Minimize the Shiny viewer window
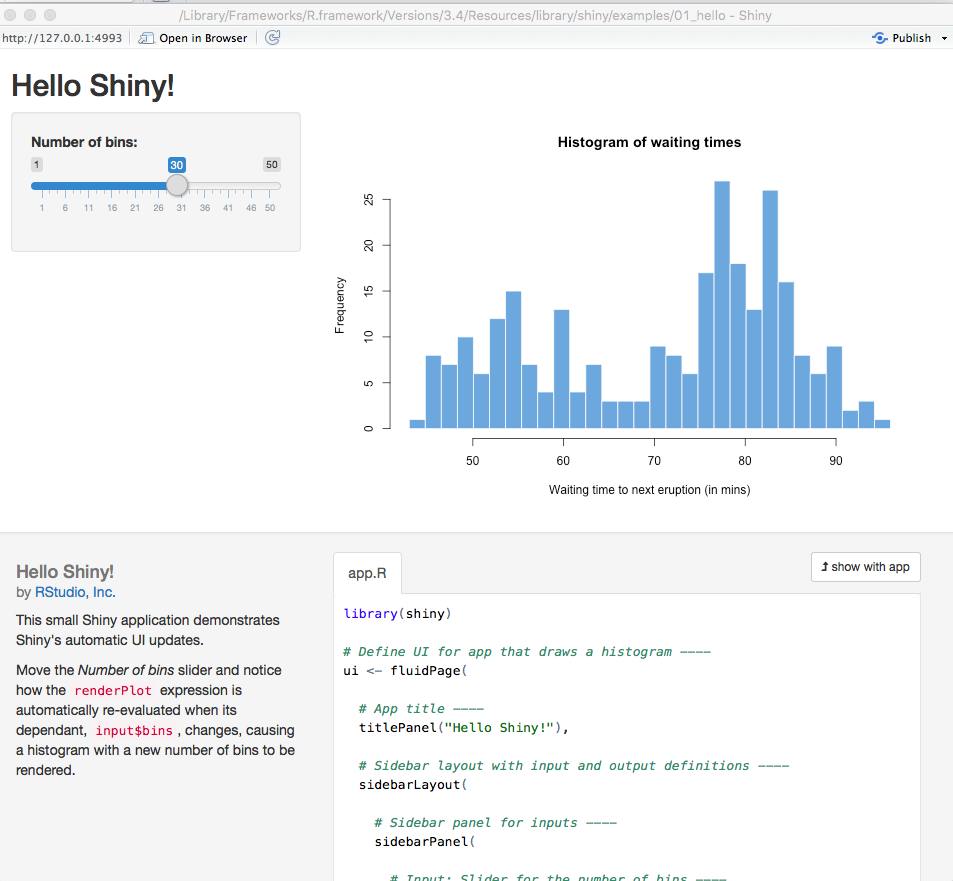Image resolution: width=953 pixels, height=881 pixels. pos(30,15)
